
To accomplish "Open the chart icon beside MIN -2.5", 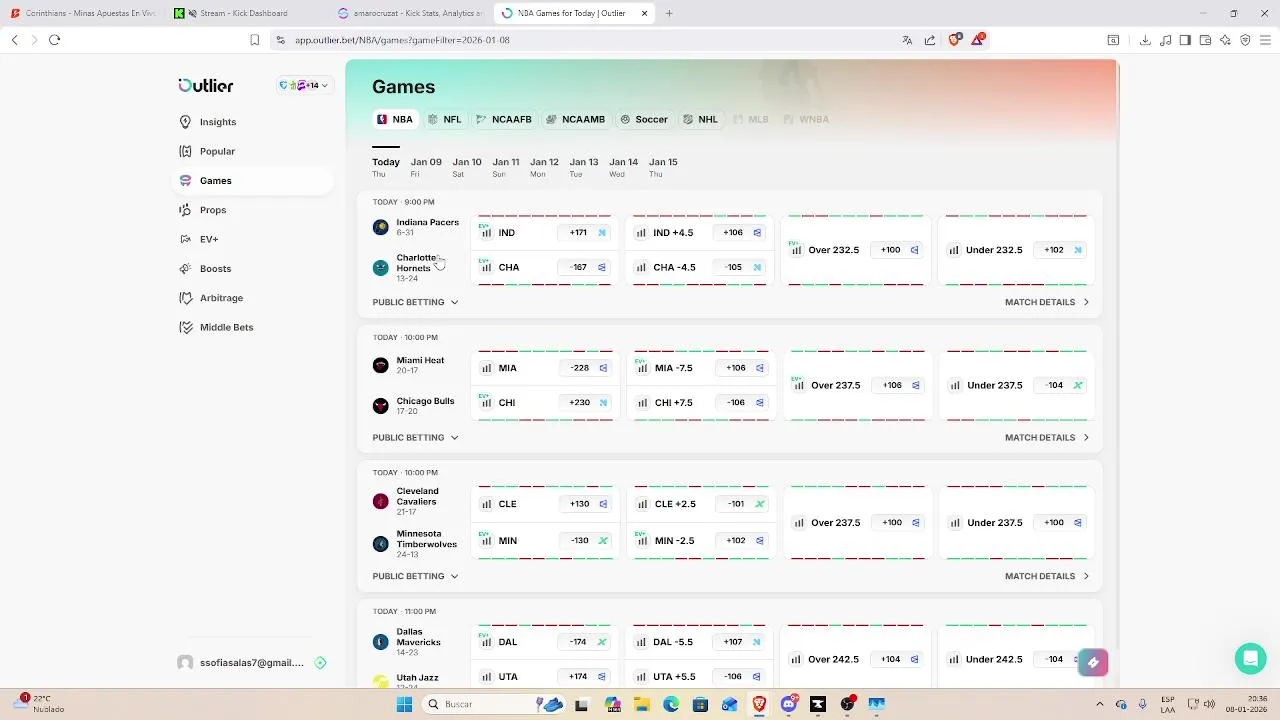I will pos(643,541).
